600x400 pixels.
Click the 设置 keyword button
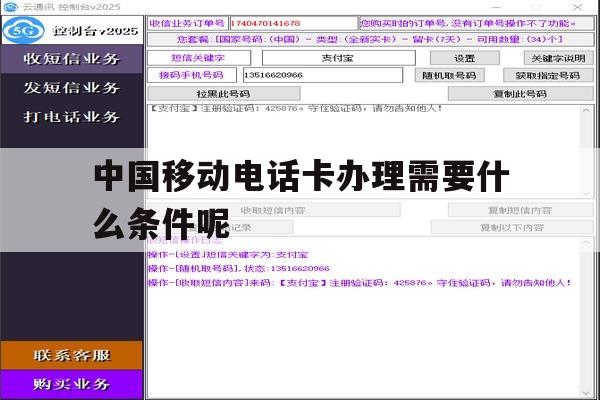click(x=465, y=58)
